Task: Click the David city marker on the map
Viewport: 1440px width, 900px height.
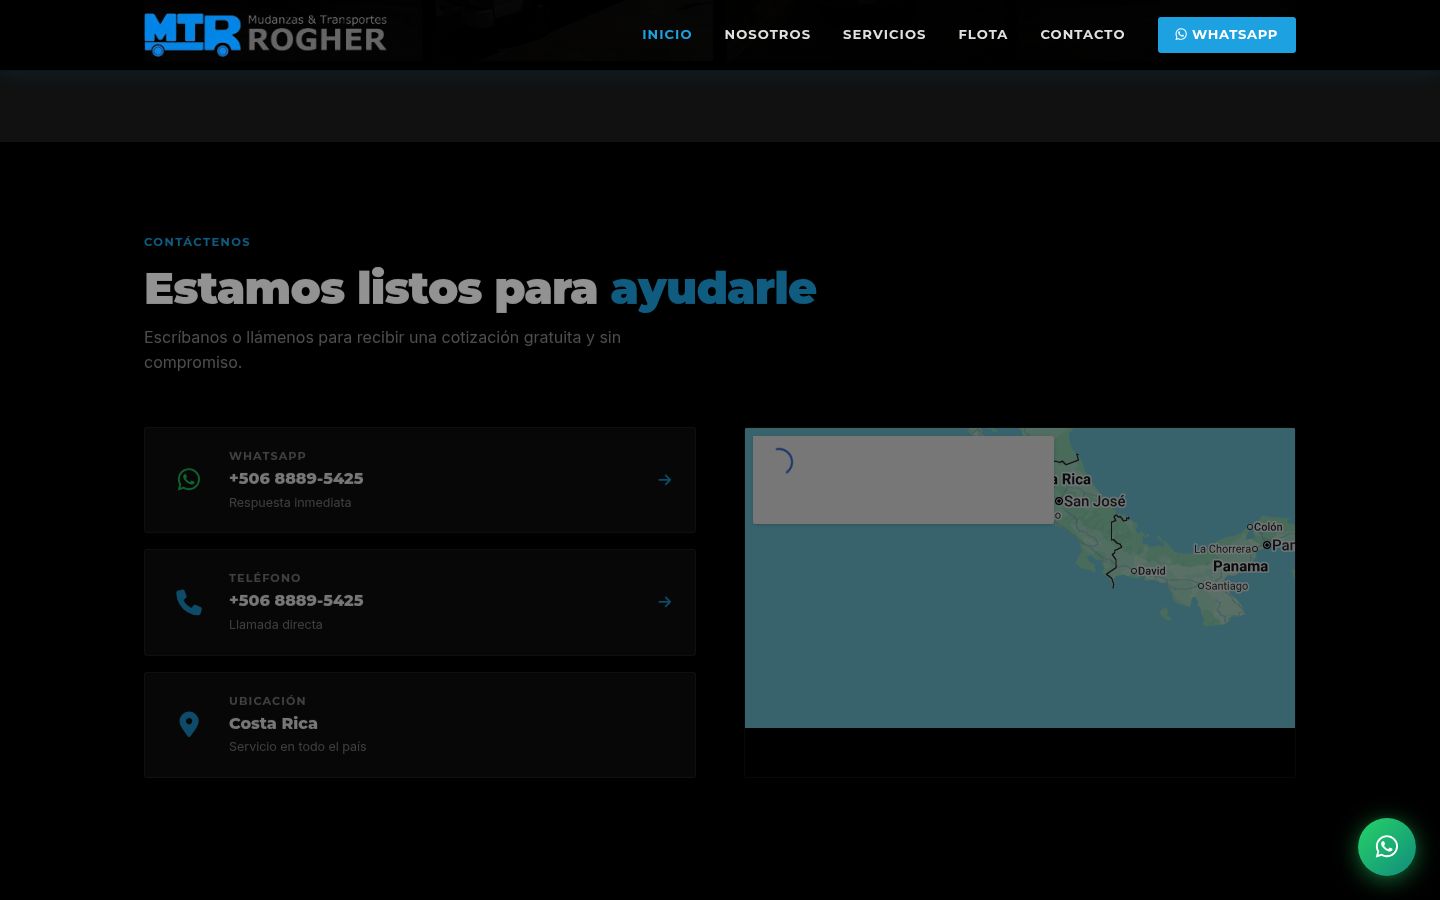Action: click(x=1149, y=571)
